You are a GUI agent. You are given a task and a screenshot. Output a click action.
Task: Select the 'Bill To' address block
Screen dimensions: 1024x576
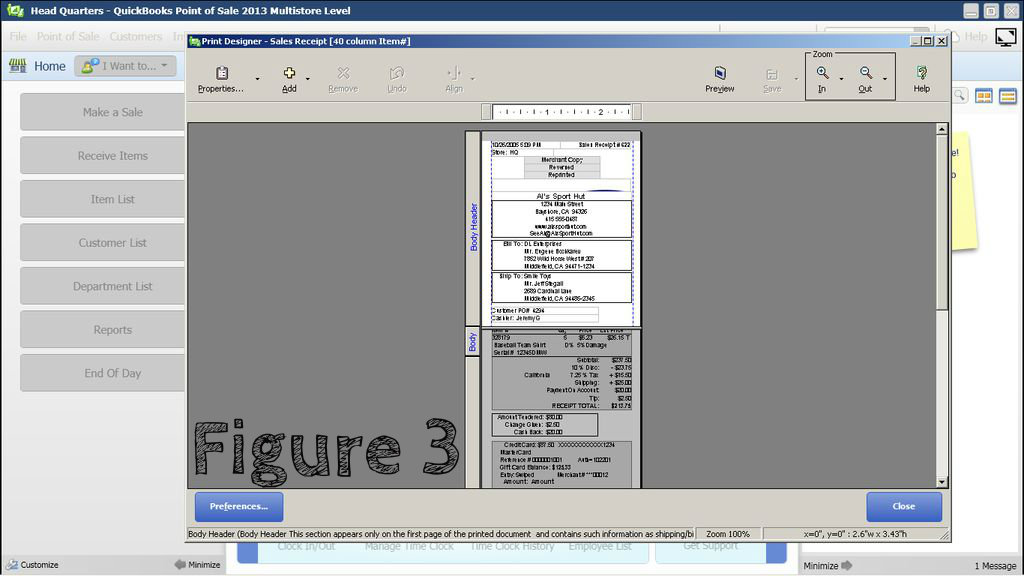pyautogui.click(x=562, y=255)
